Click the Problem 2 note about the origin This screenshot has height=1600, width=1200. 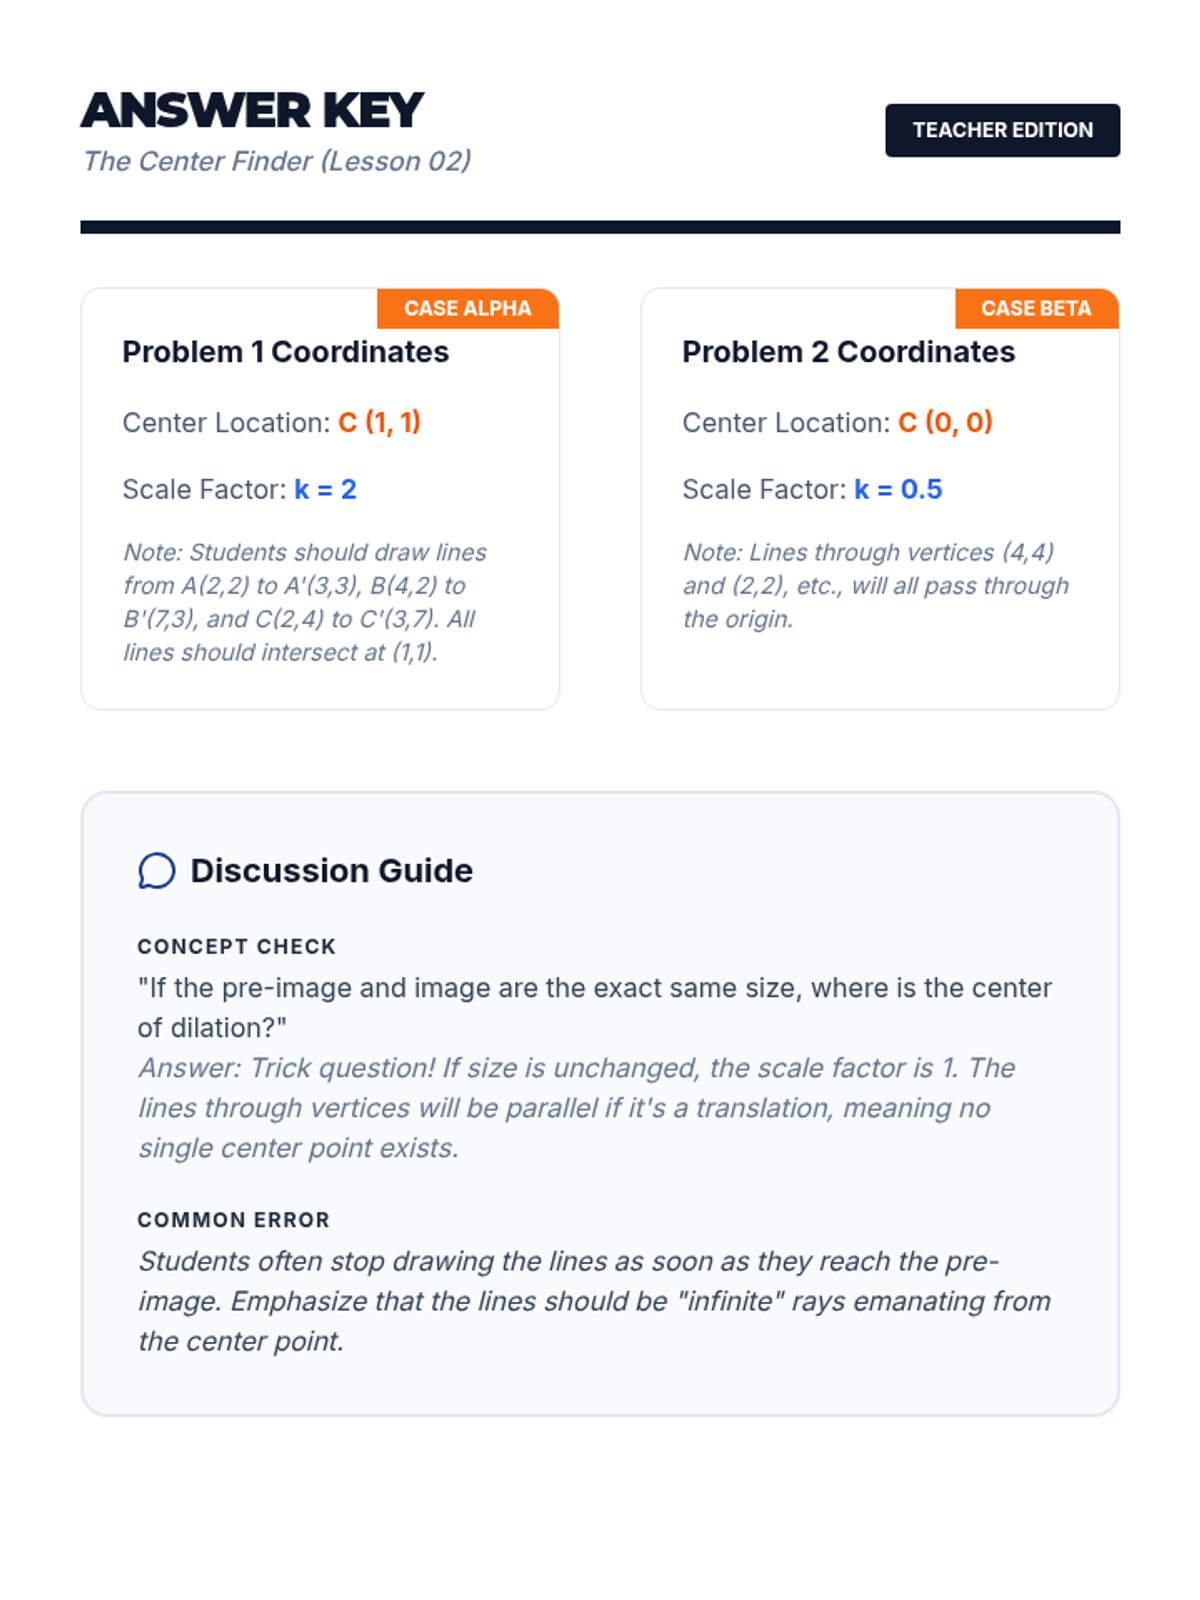click(876, 585)
